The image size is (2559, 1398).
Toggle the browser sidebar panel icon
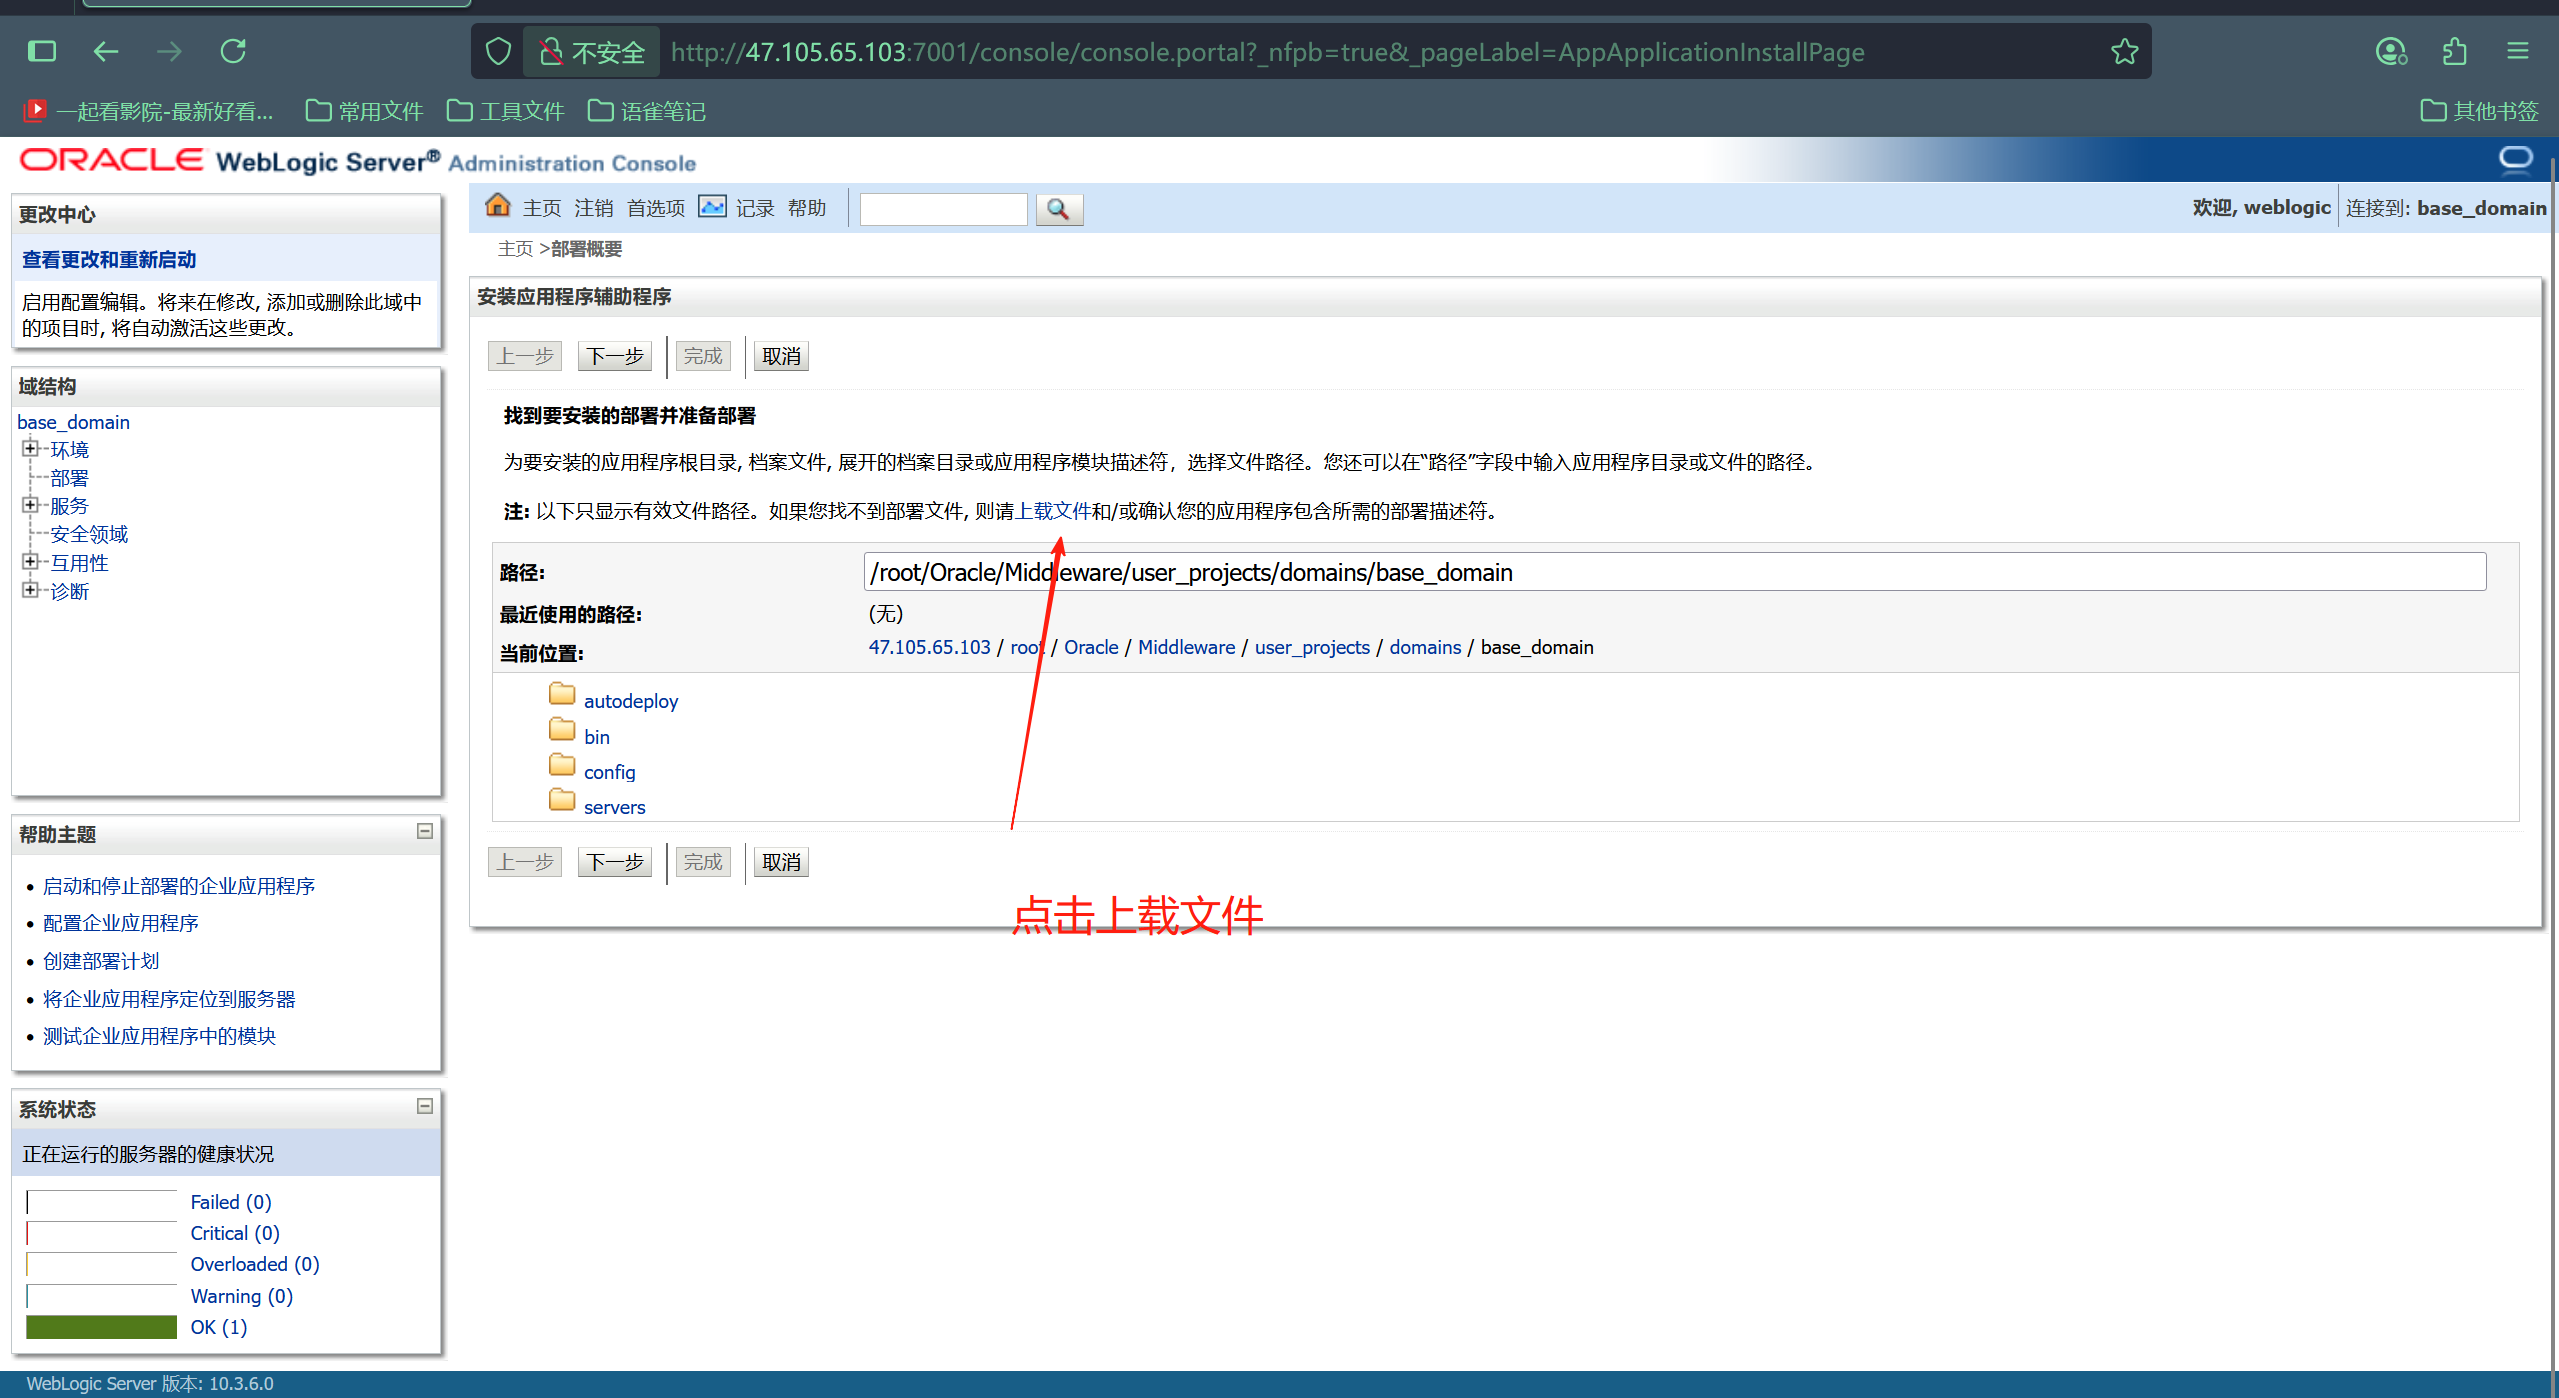click(42, 51)
